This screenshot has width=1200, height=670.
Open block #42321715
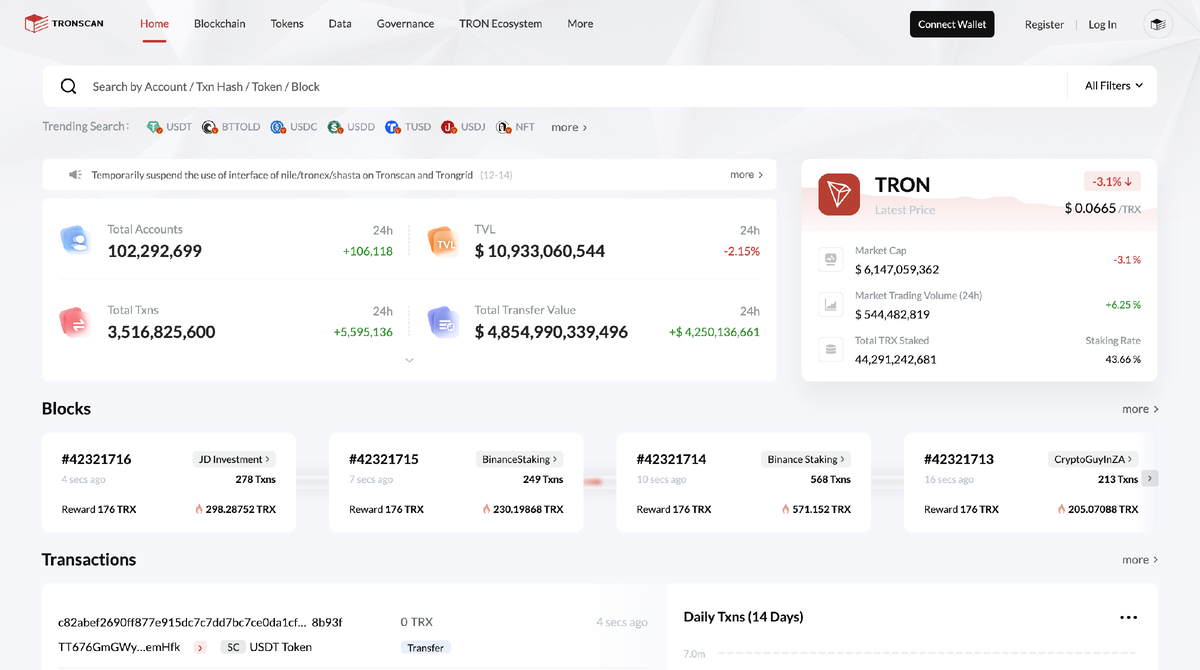coord(383,459)
